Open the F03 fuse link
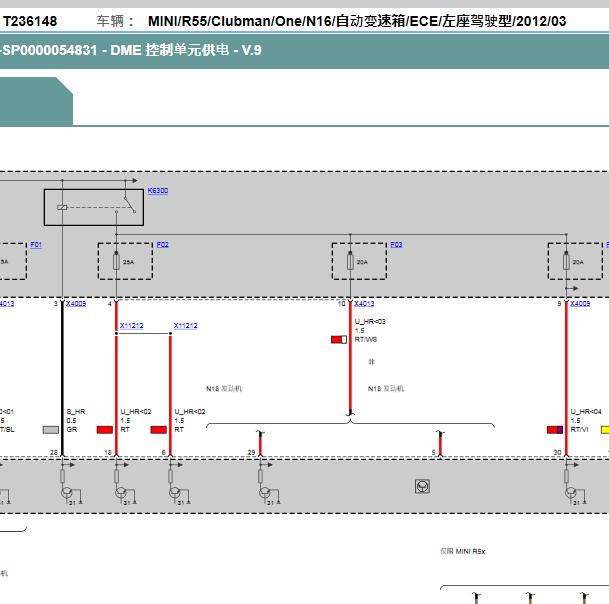Viewport: 609px width, 604px height. coord(396,244)
